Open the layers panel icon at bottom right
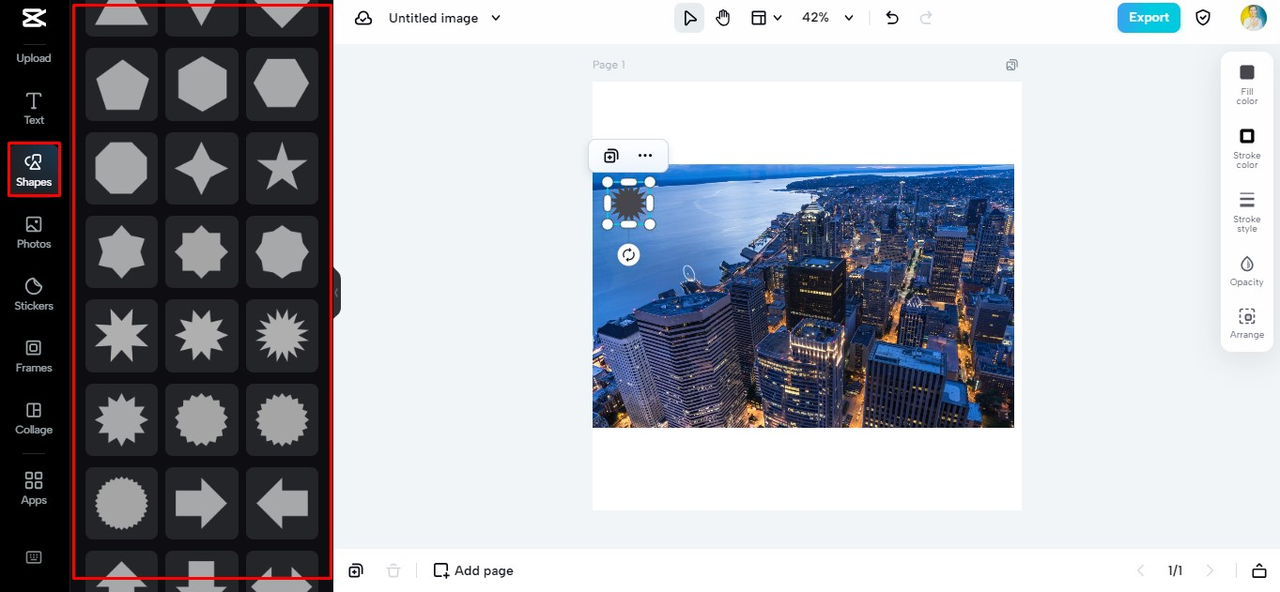1280x592 pixels. click(x=1259, y=571)
